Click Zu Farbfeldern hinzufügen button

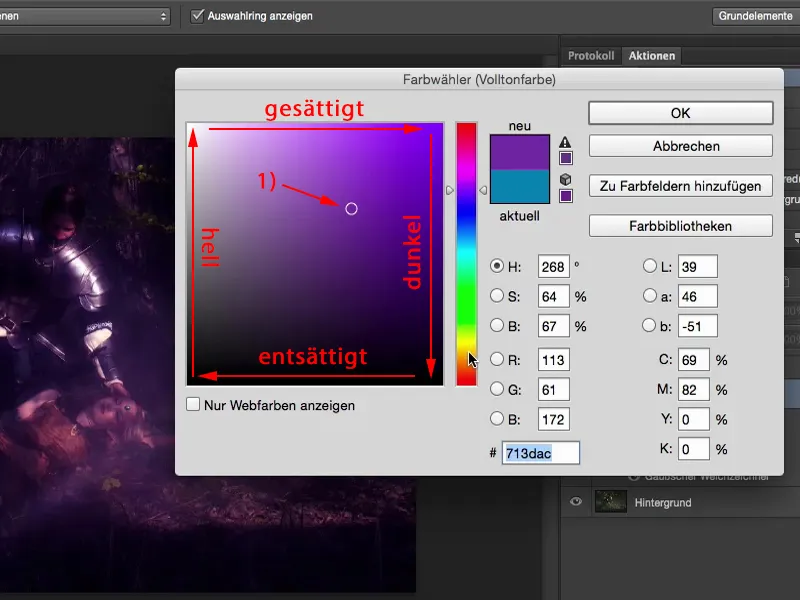(x=681, y=186)
